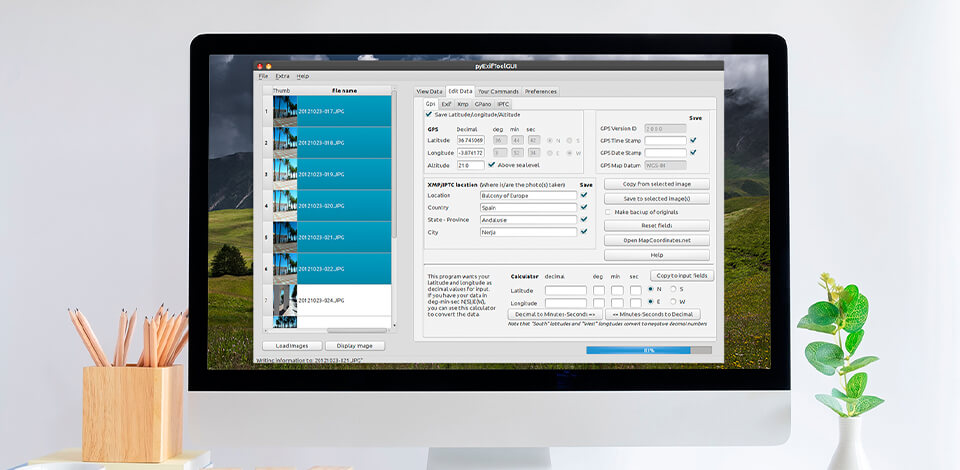
Task: Open the Help menu
Action: tap(302, 76)
